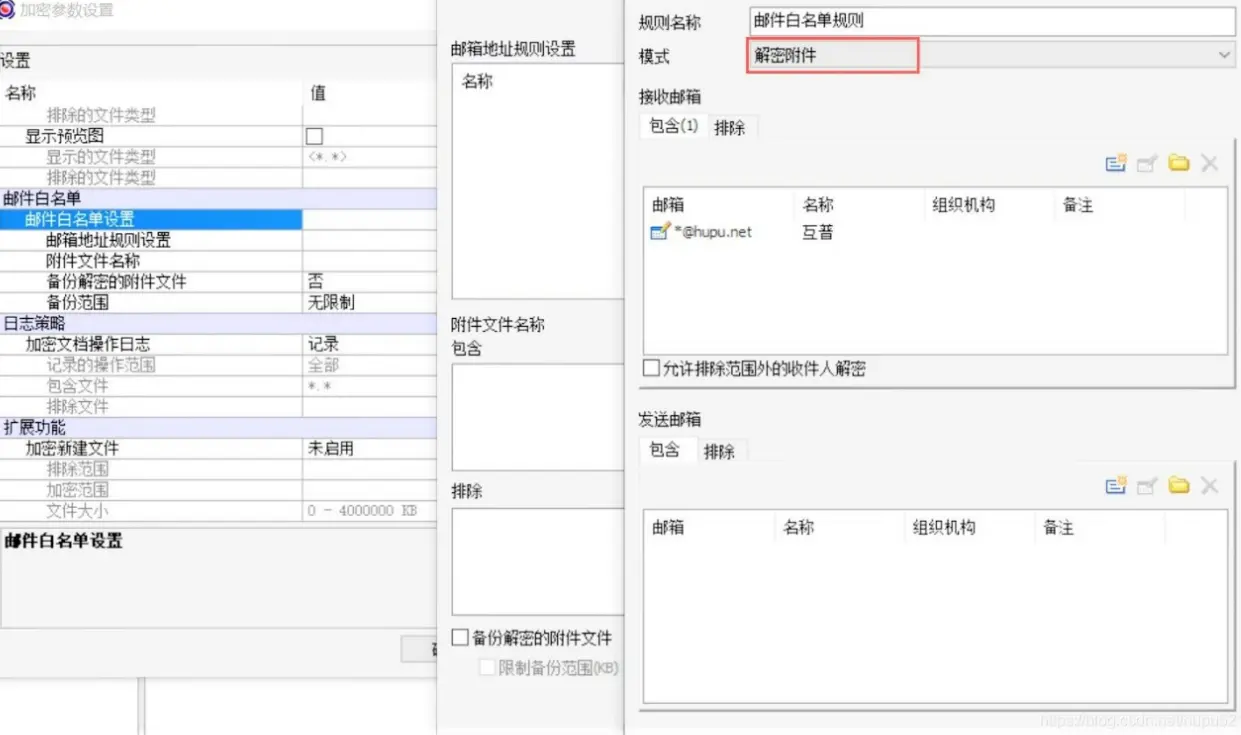
Task: Click the edit icon in 发送邮箱 toolbar
Action: (1147, 485)
